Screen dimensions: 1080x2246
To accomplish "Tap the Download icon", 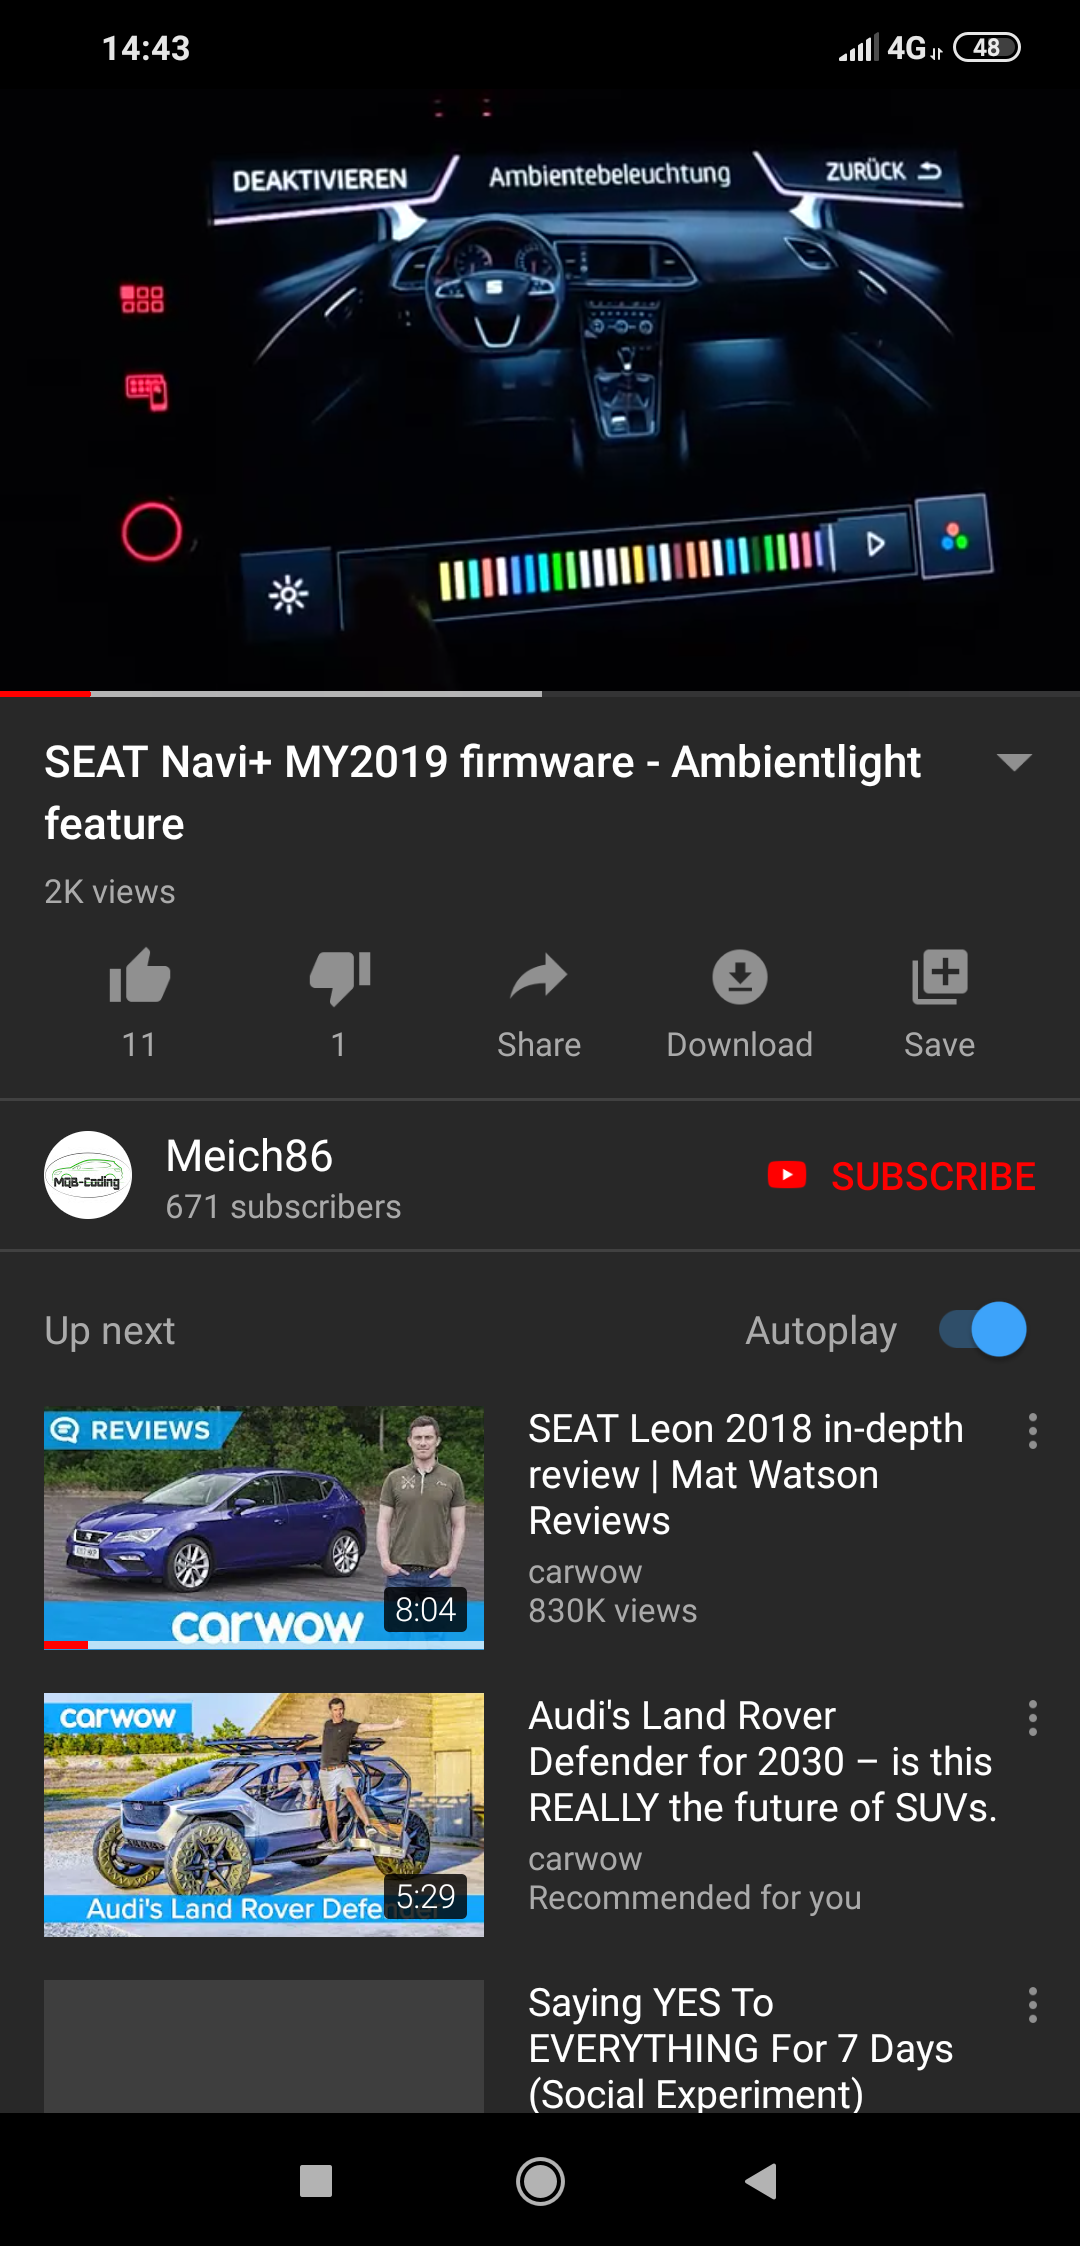I will 740,977.
